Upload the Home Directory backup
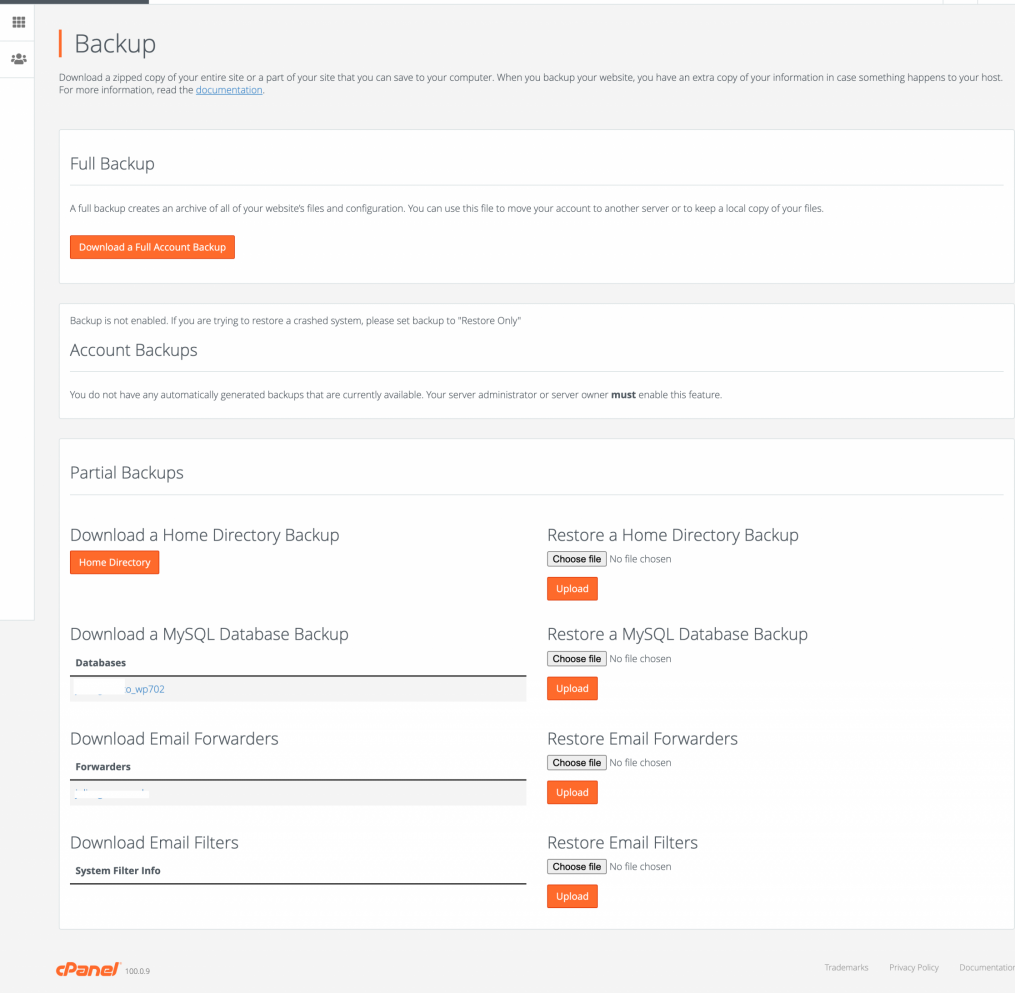 click(x=572, y=588)
